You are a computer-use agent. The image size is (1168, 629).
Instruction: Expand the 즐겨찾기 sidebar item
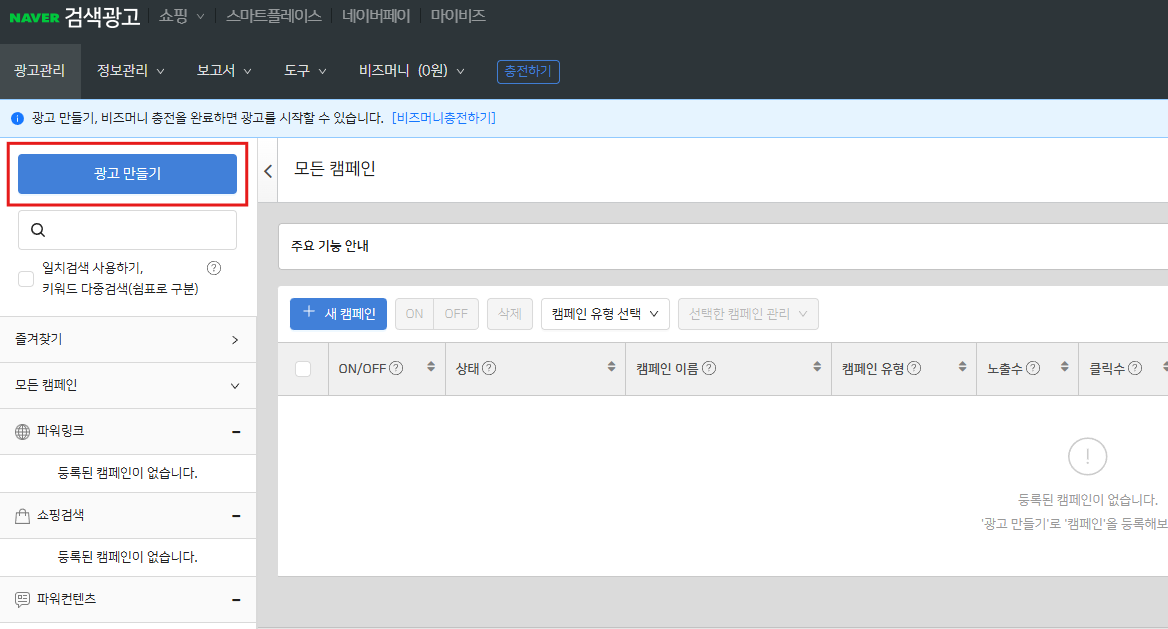[235, 340]
